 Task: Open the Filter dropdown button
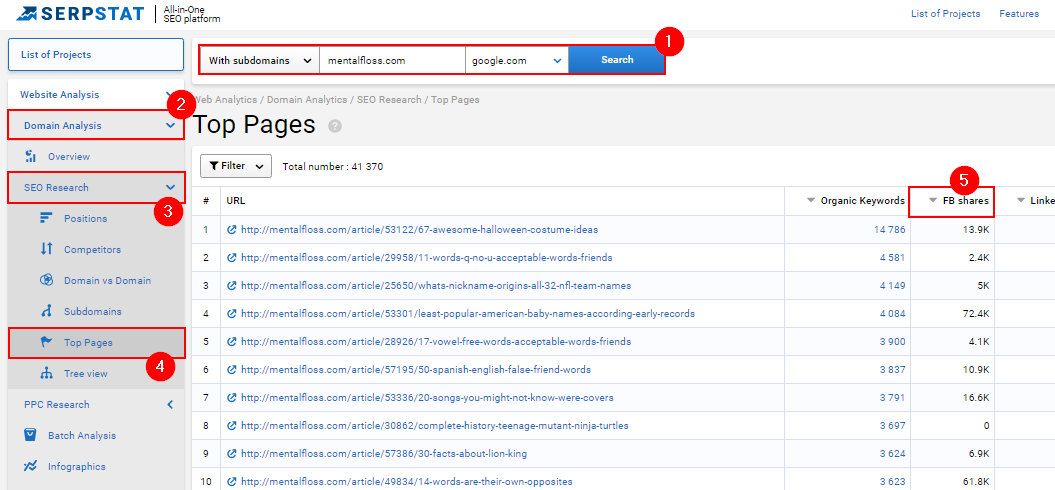[x=235, y=166]
